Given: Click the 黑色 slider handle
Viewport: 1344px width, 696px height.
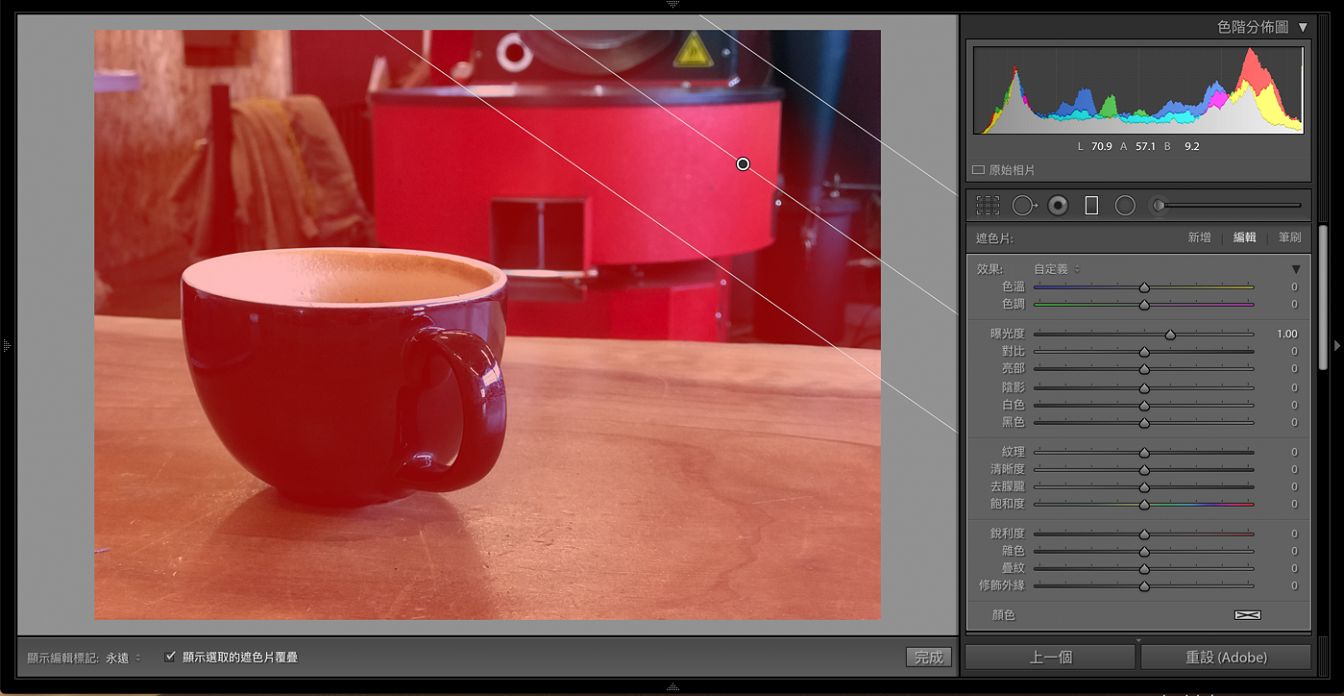Looking at the screenshot, I should (1144, 423).
